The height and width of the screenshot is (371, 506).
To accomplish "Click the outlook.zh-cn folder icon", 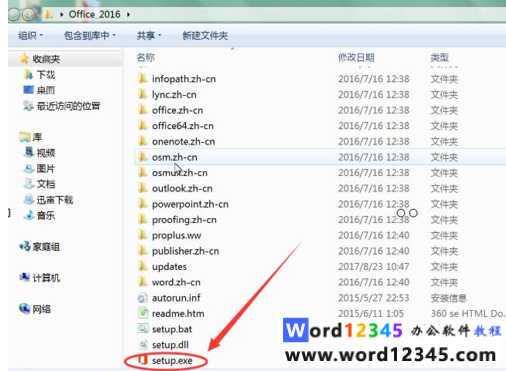I will click(x=143, y=188).
